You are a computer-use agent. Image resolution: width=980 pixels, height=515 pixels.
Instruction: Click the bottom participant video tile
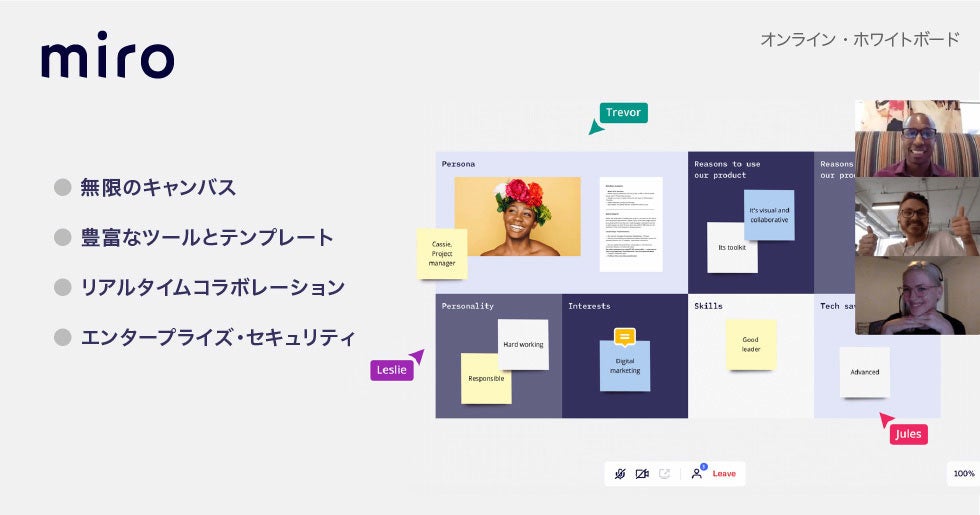point(917,296)
